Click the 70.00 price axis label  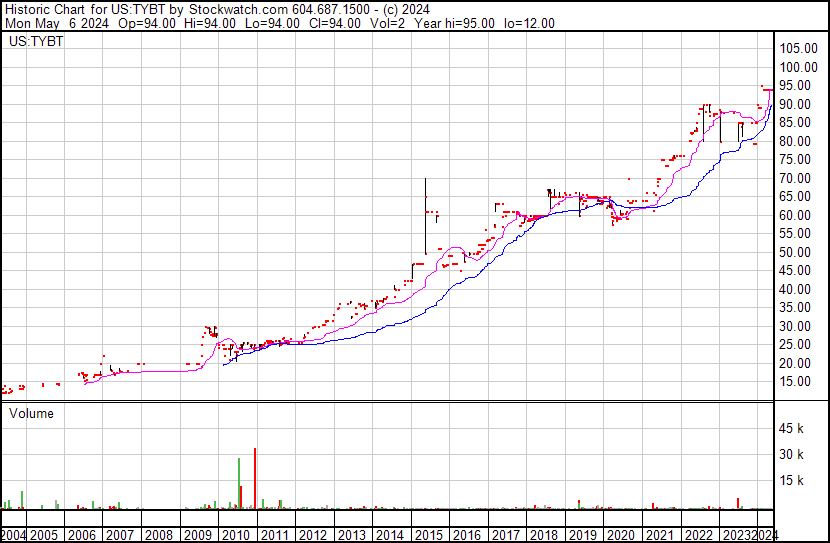(x=795, y=178)
